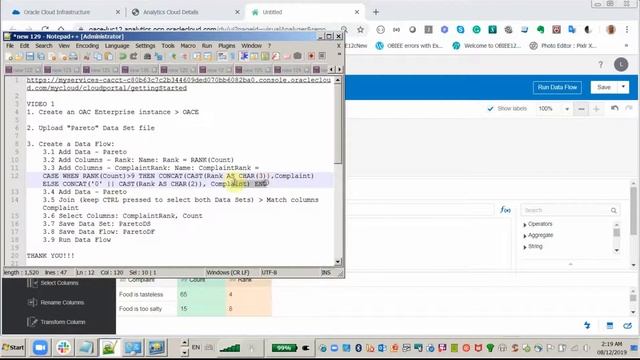Image resolution: width=640 pixels, height=360 pixels.
Task: Click the Notepad++ taskbar button
Action: pyautogui.click(x=109, y=348)
